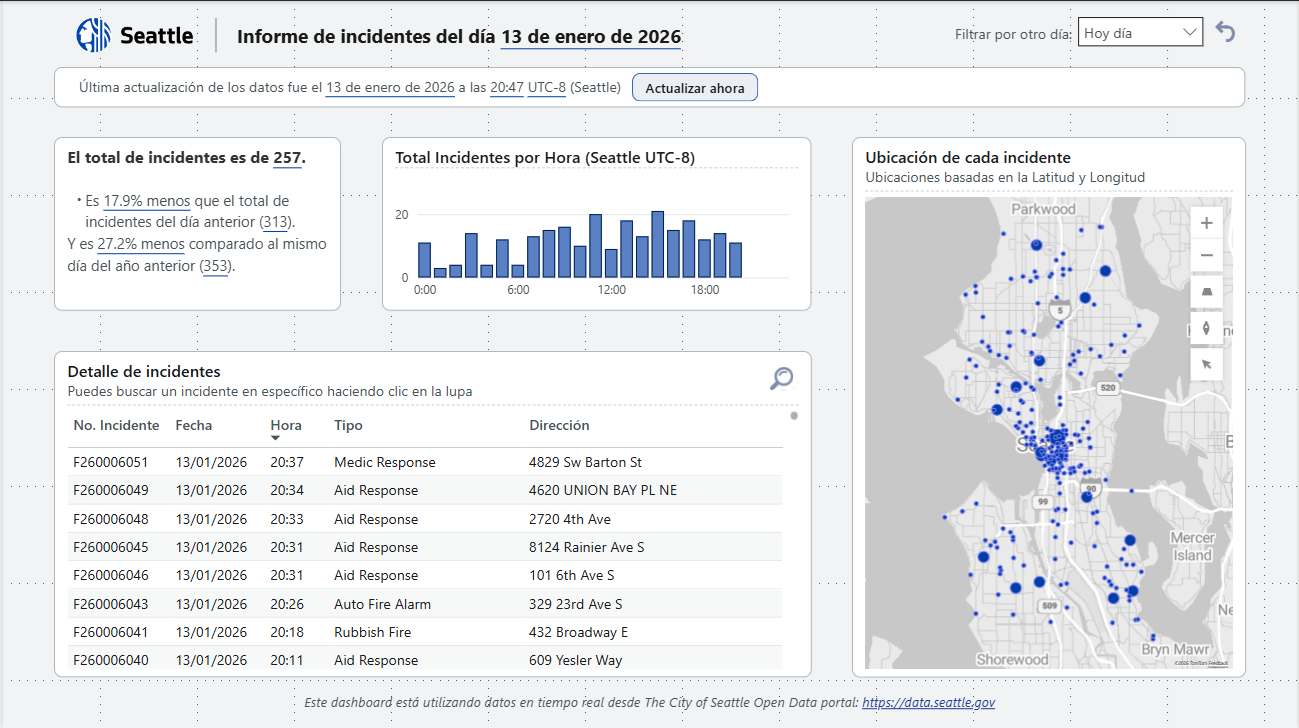Toggle sort arrow under Hora column
1299x728 pixels.
[275, 438]
